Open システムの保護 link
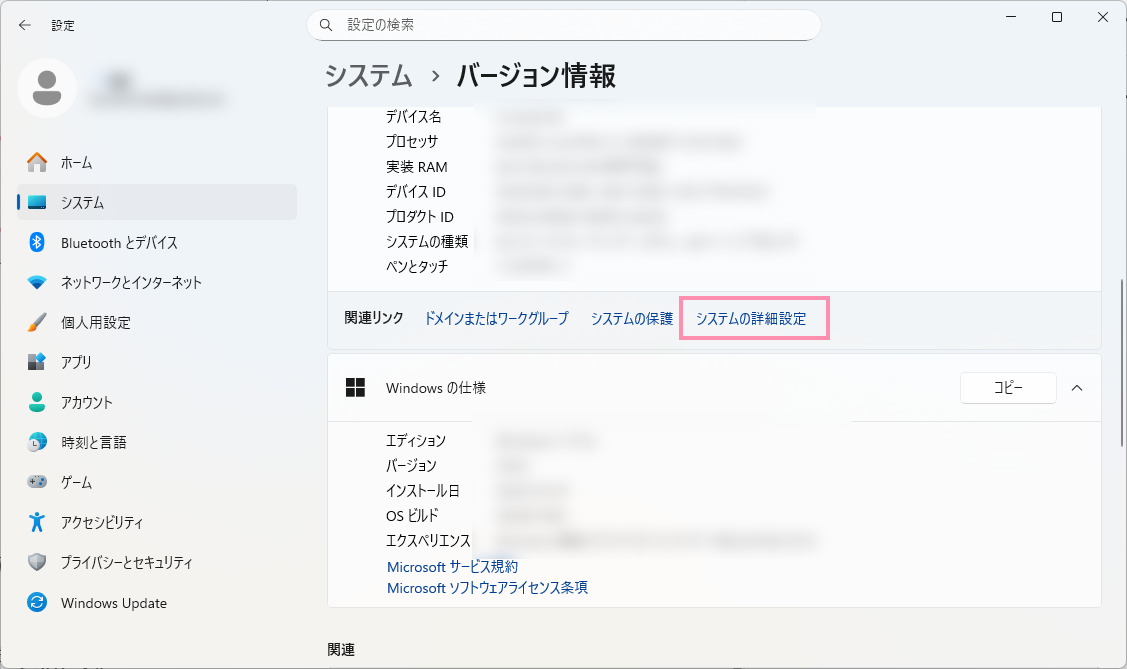The height and width of the screenshot is (669, 1127). pos(632,318)
